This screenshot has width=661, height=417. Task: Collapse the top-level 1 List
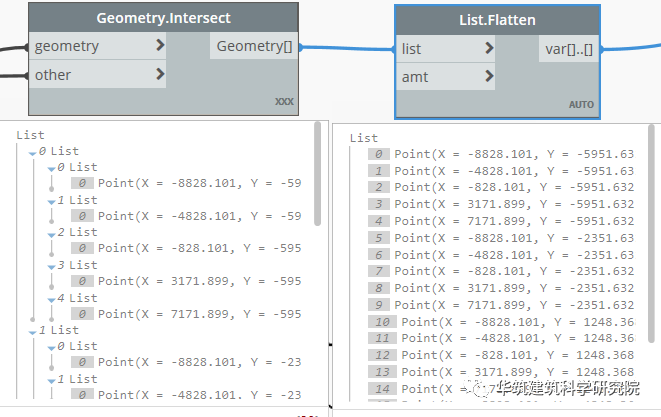coord(32,333)
